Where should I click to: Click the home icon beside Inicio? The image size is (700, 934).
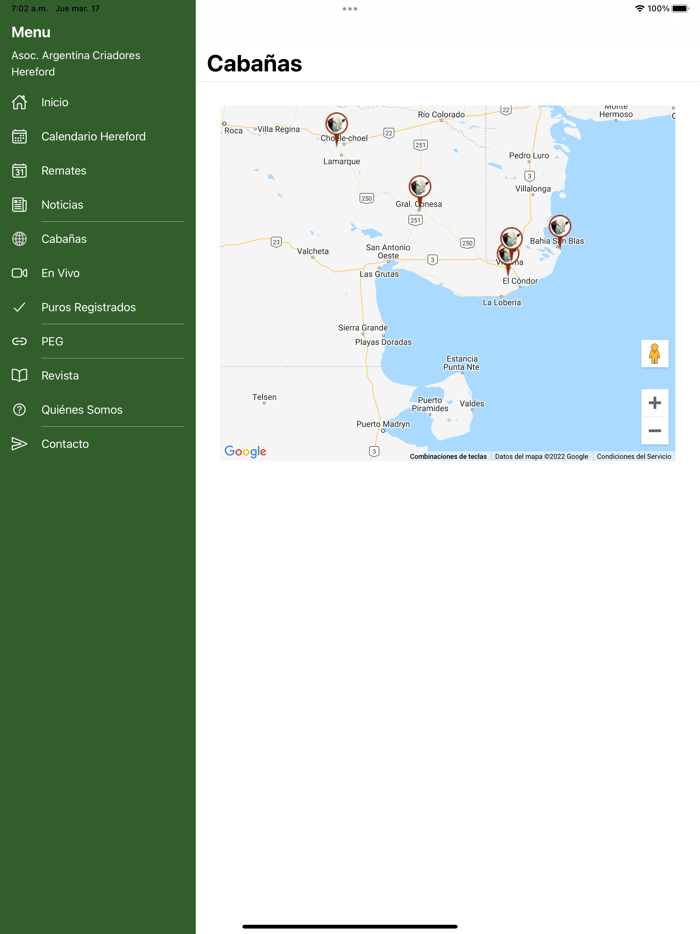coord(19,102)
